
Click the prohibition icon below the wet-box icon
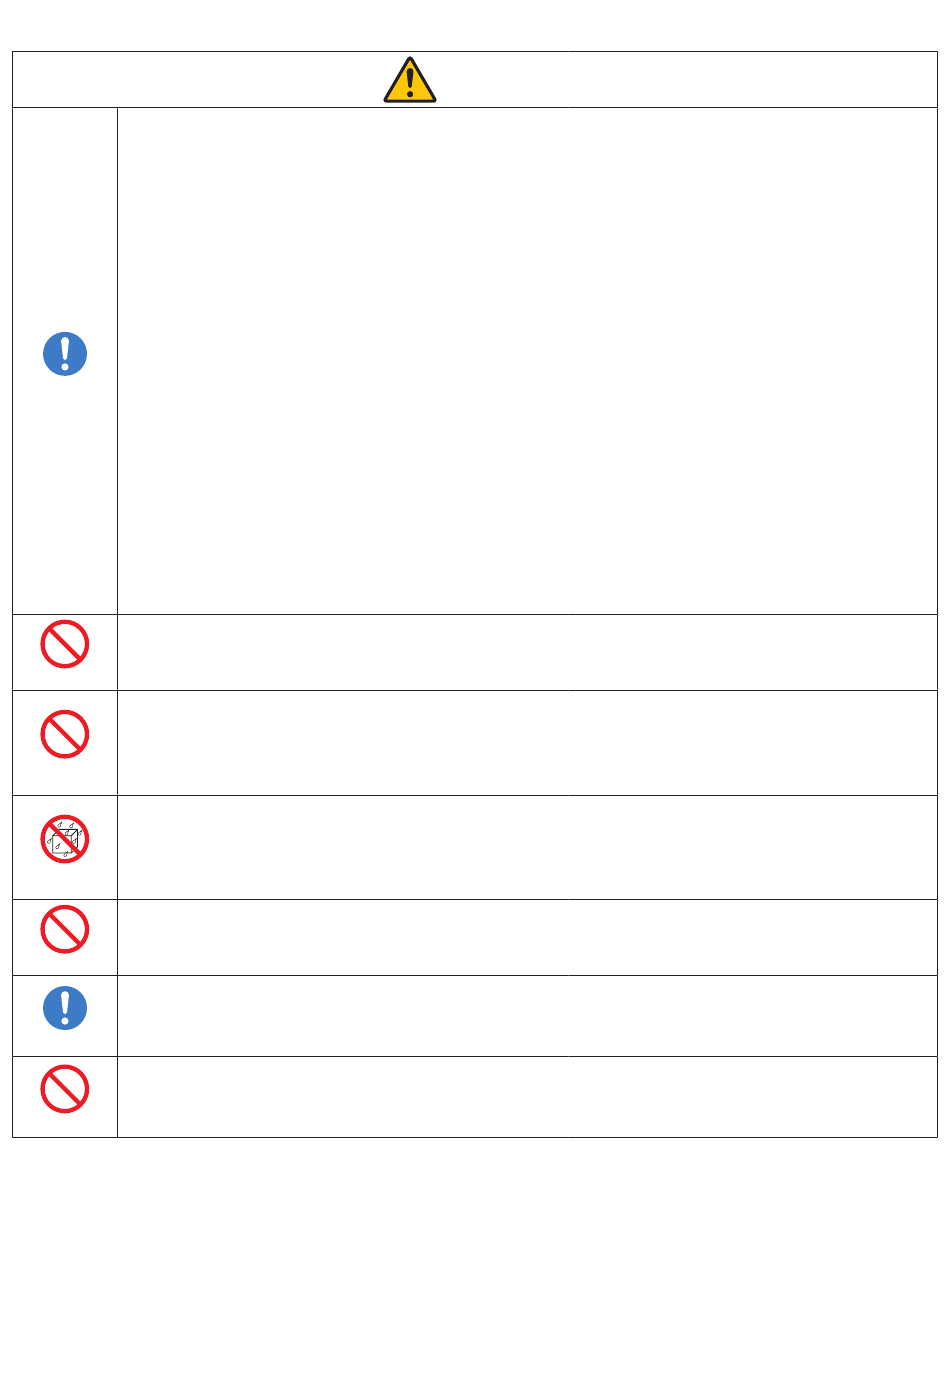65,929
